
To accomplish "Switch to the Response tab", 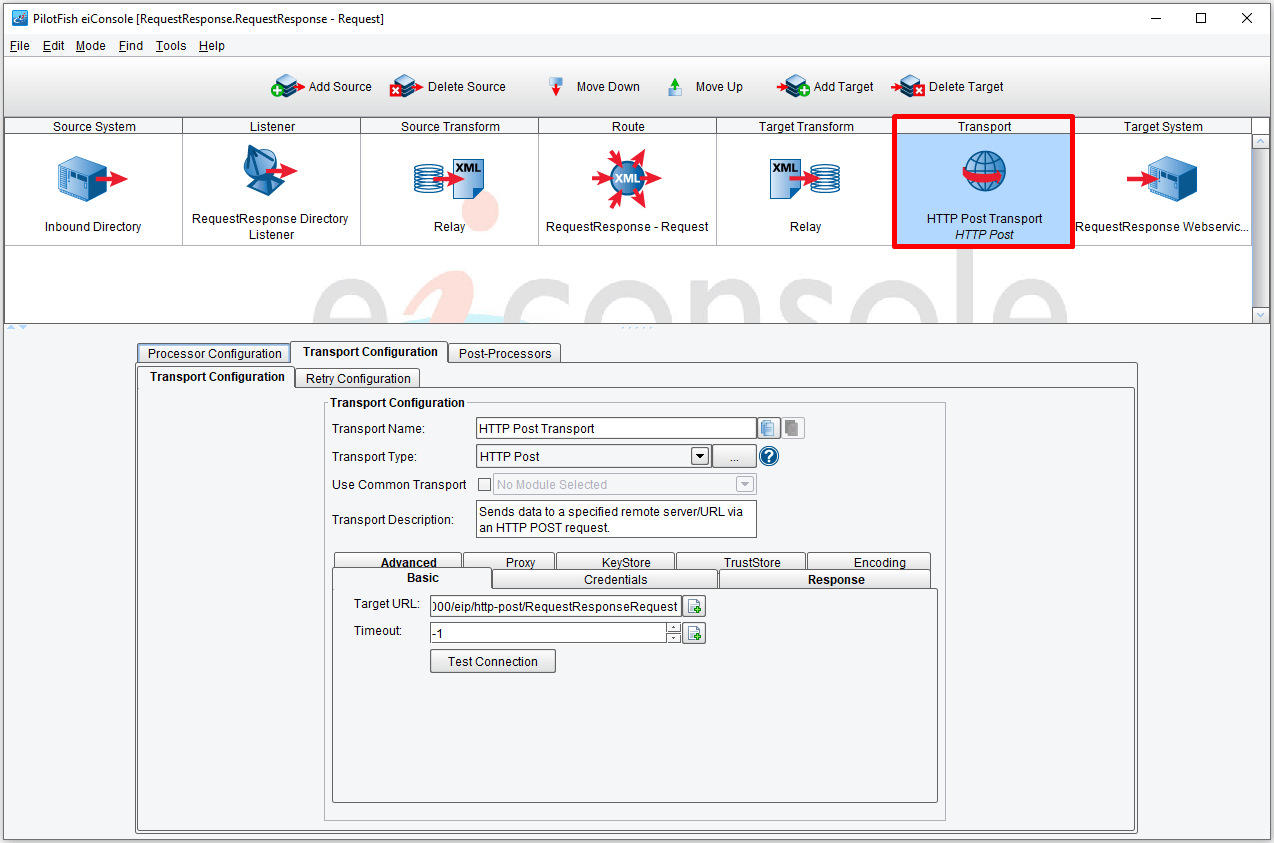I will (x=825, y=579).
